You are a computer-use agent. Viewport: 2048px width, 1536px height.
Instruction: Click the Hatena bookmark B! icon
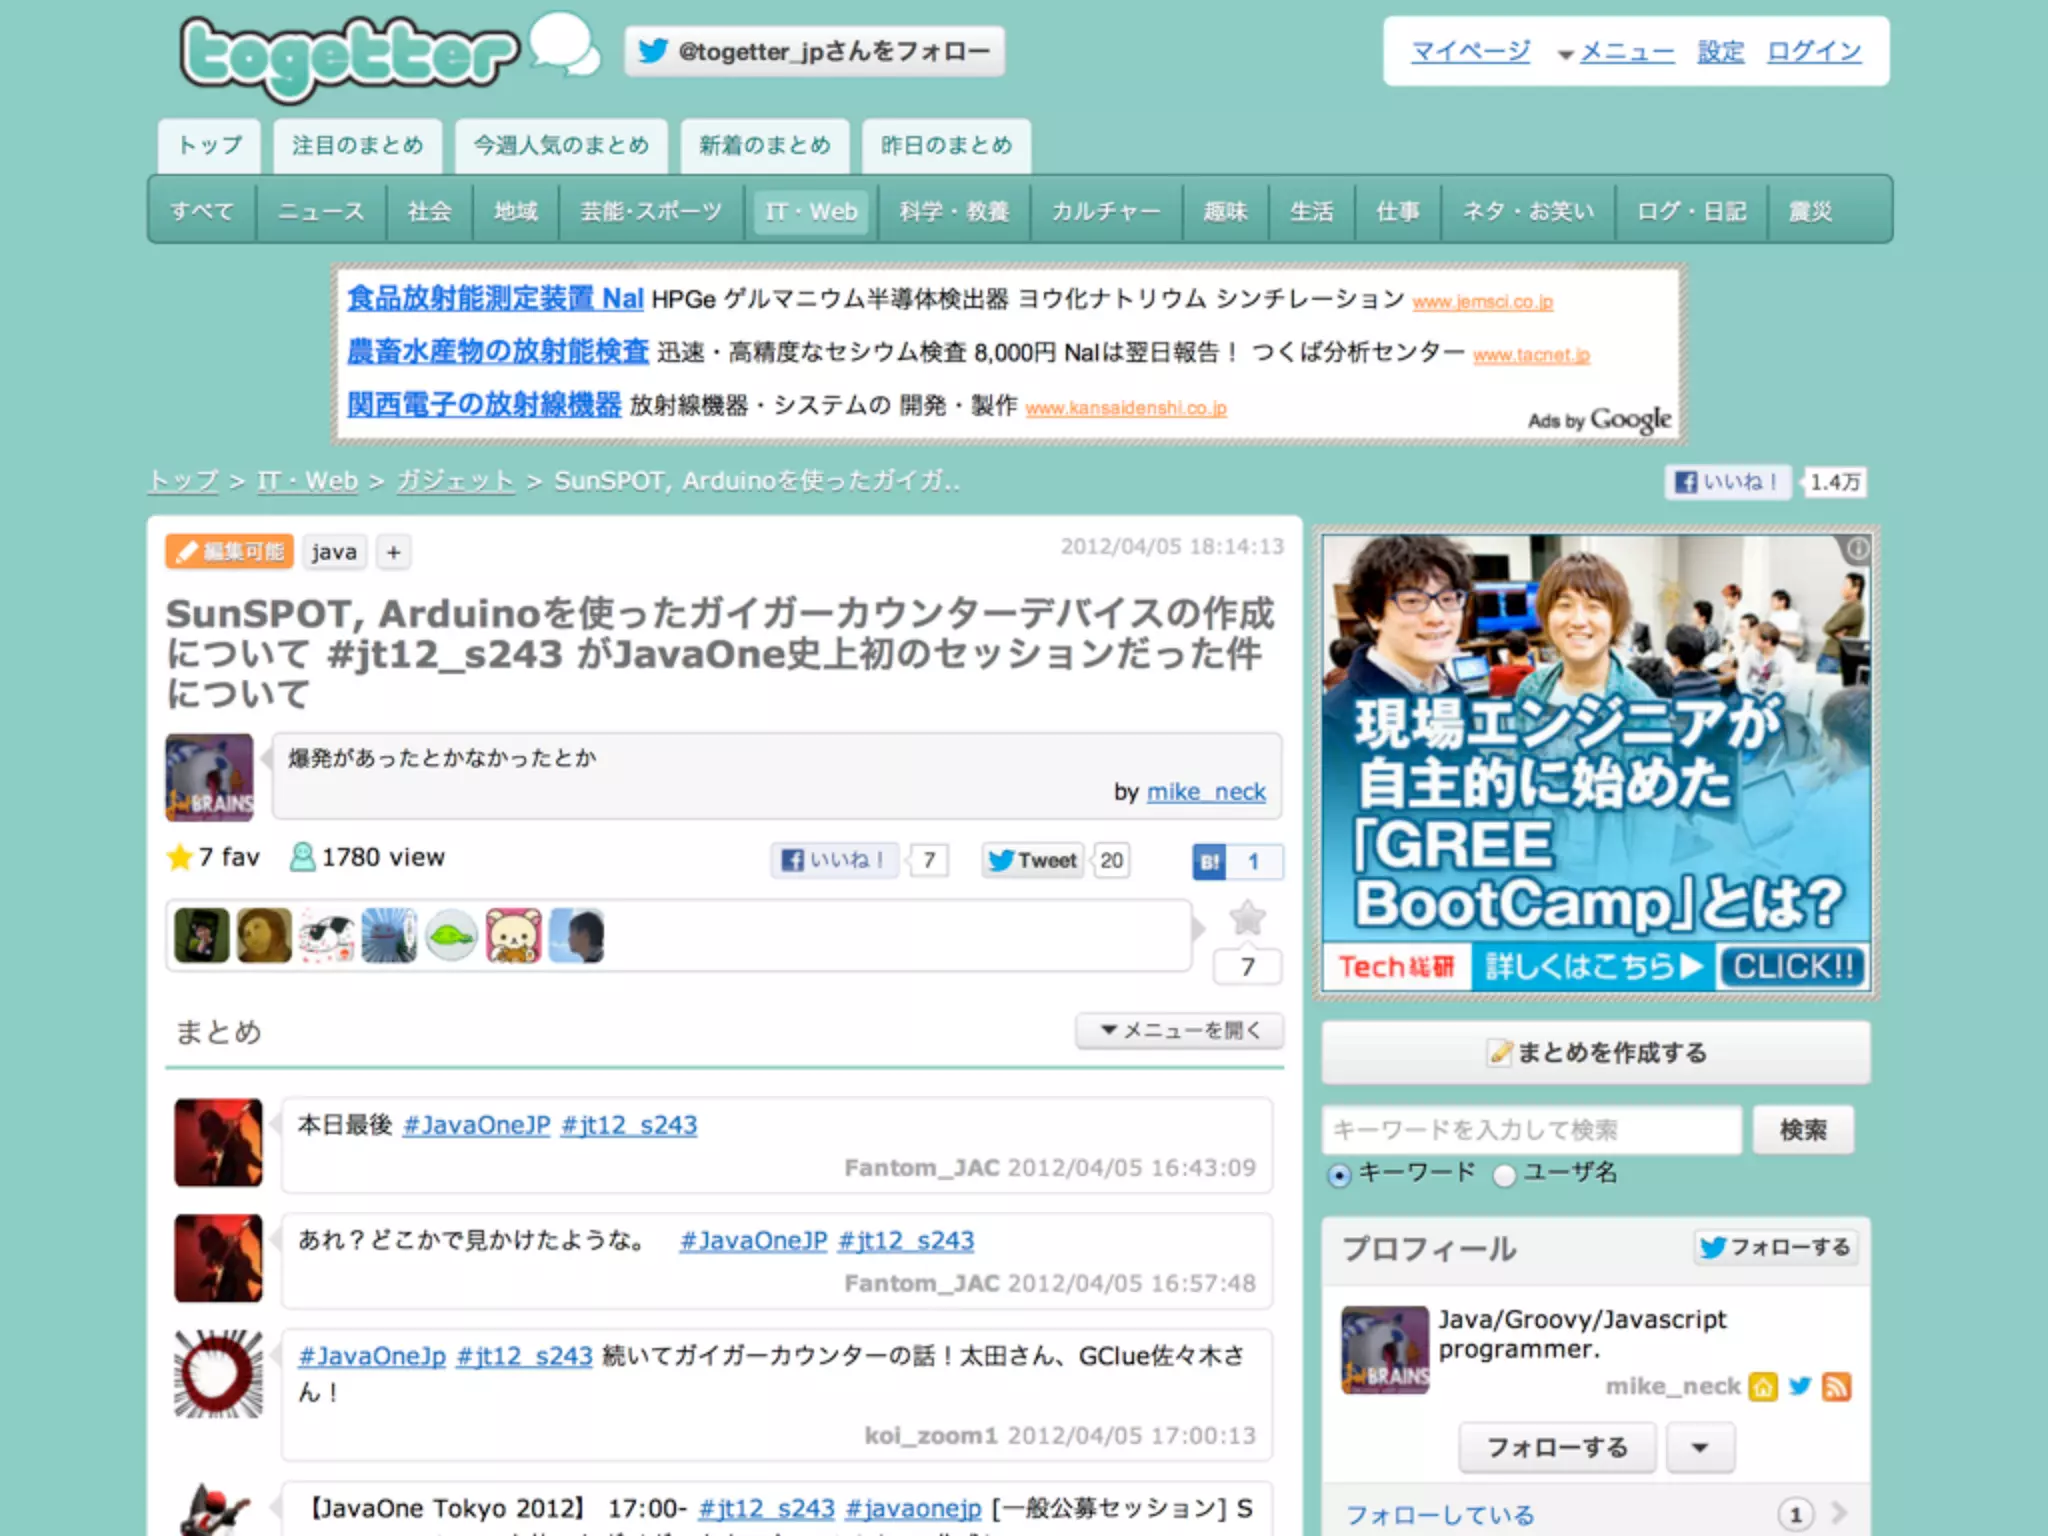point(1210,861)
